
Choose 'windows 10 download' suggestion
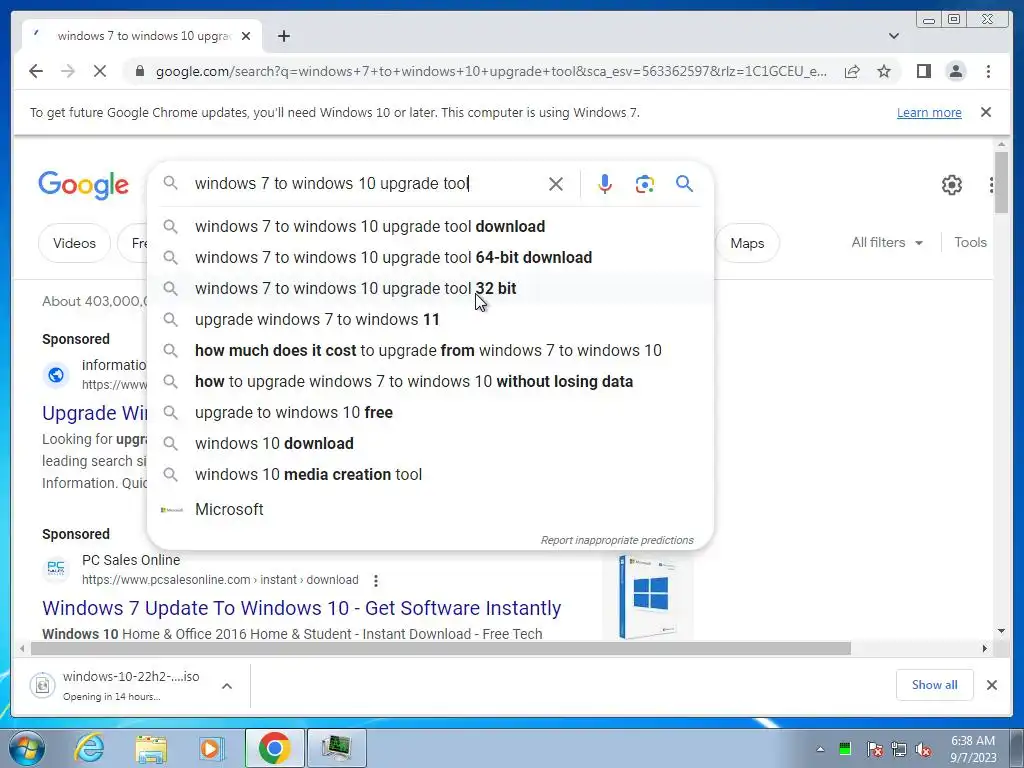click(x=430, y=443)
